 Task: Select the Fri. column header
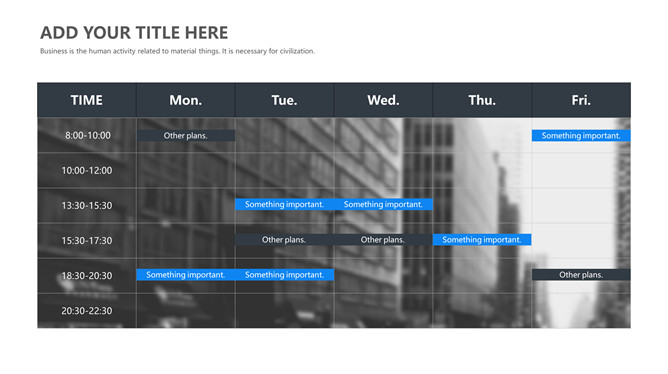581,100
